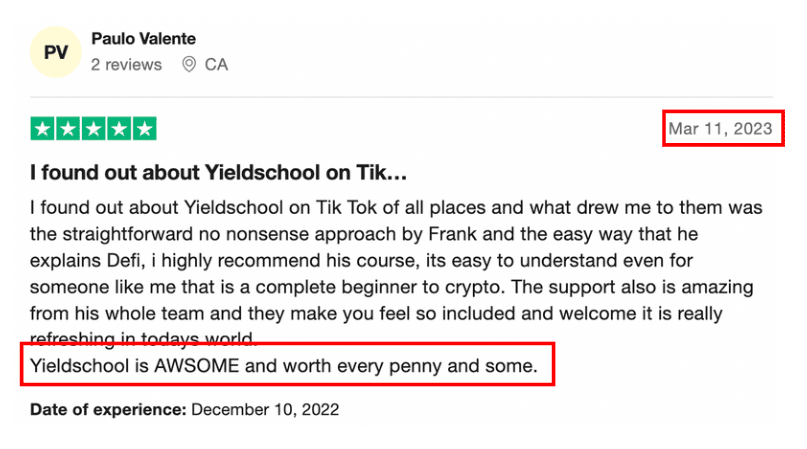Click the December 10, 2022 experience date
807x449 pixels.
265,410
